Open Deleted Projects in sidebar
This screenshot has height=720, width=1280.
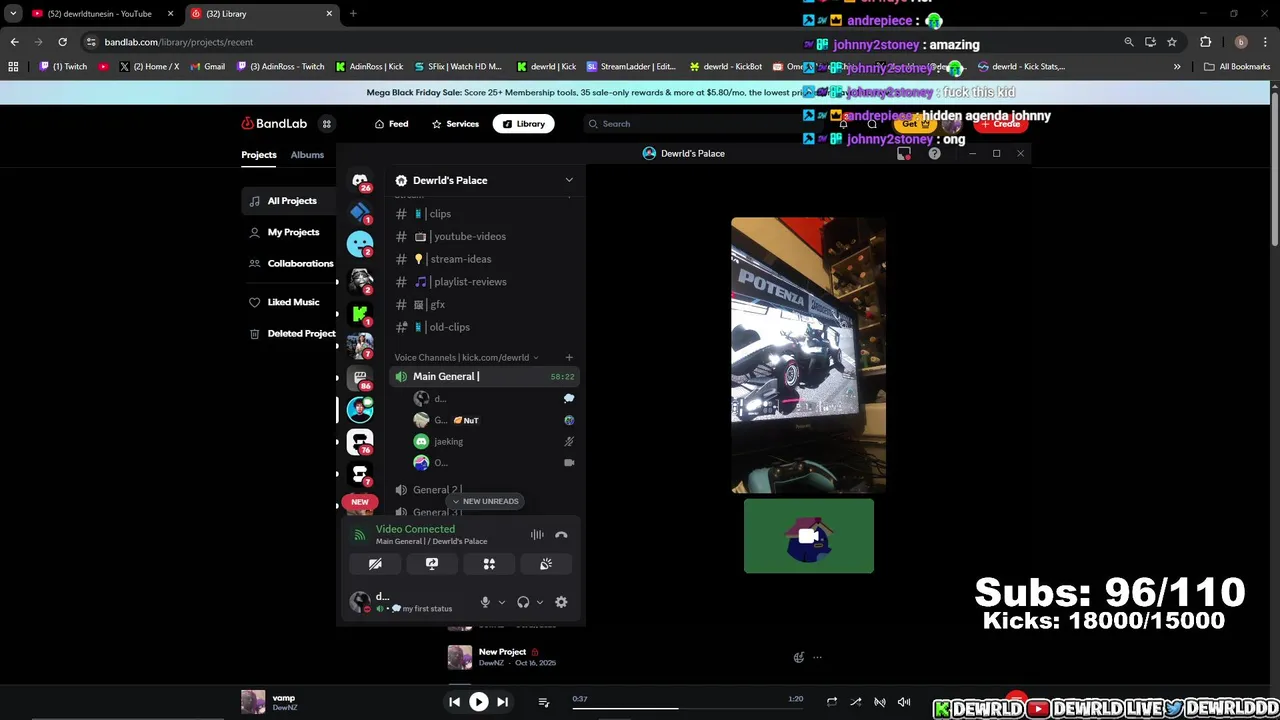(x=289, y=334)
